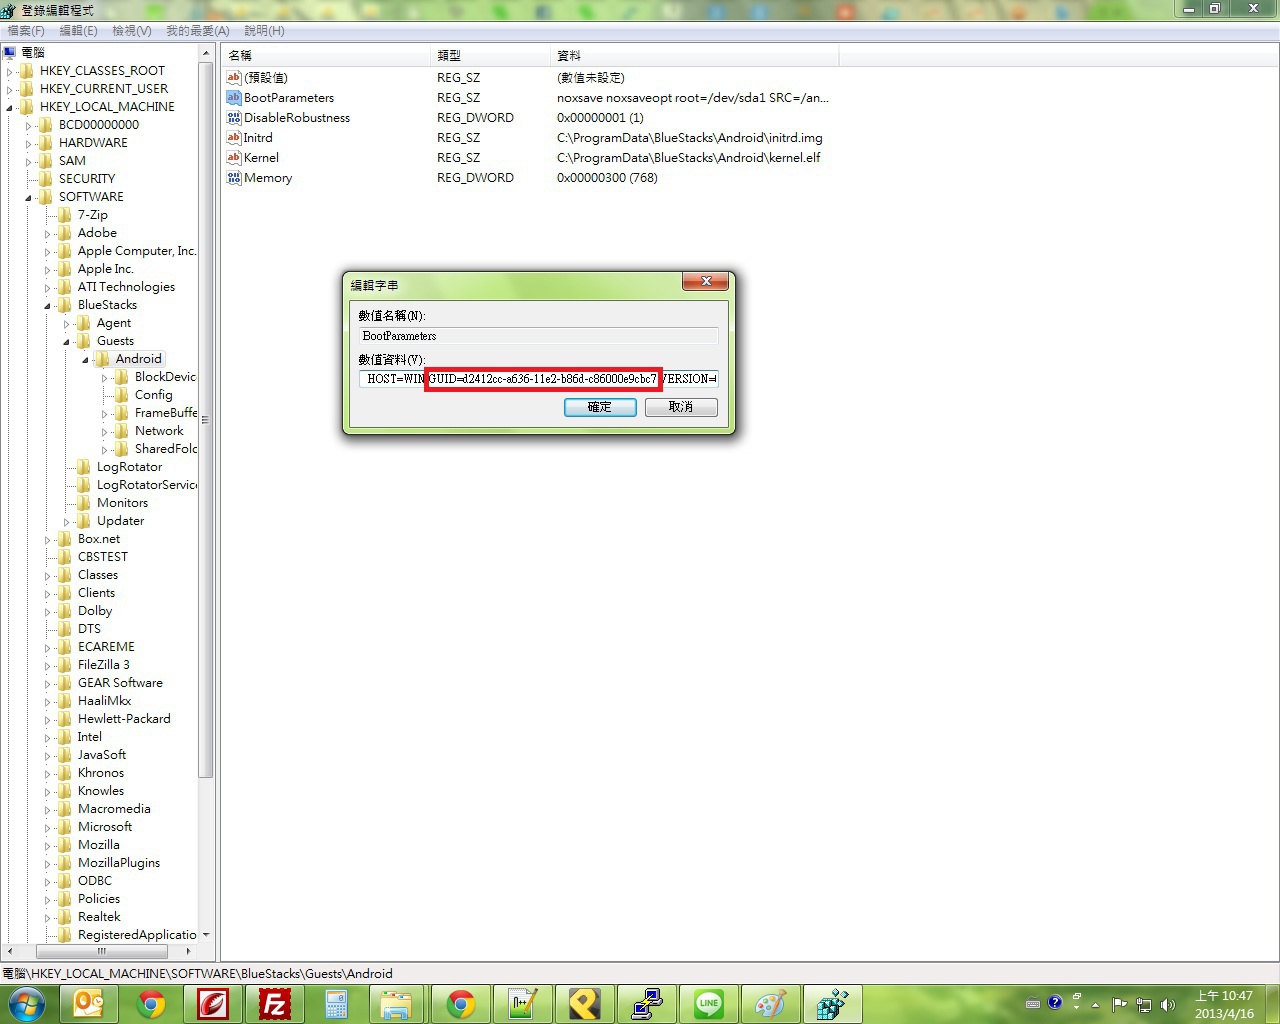Screen dimensions: 1280x1024
Task: Open the Windows Start menu
Action: [x=27, y=1004]
